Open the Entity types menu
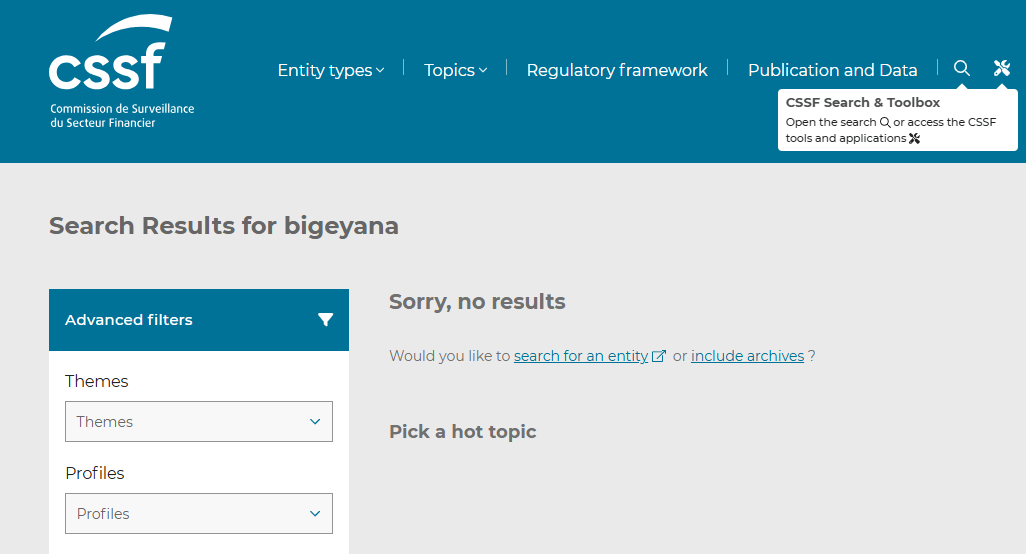 (x=324, y=70)
